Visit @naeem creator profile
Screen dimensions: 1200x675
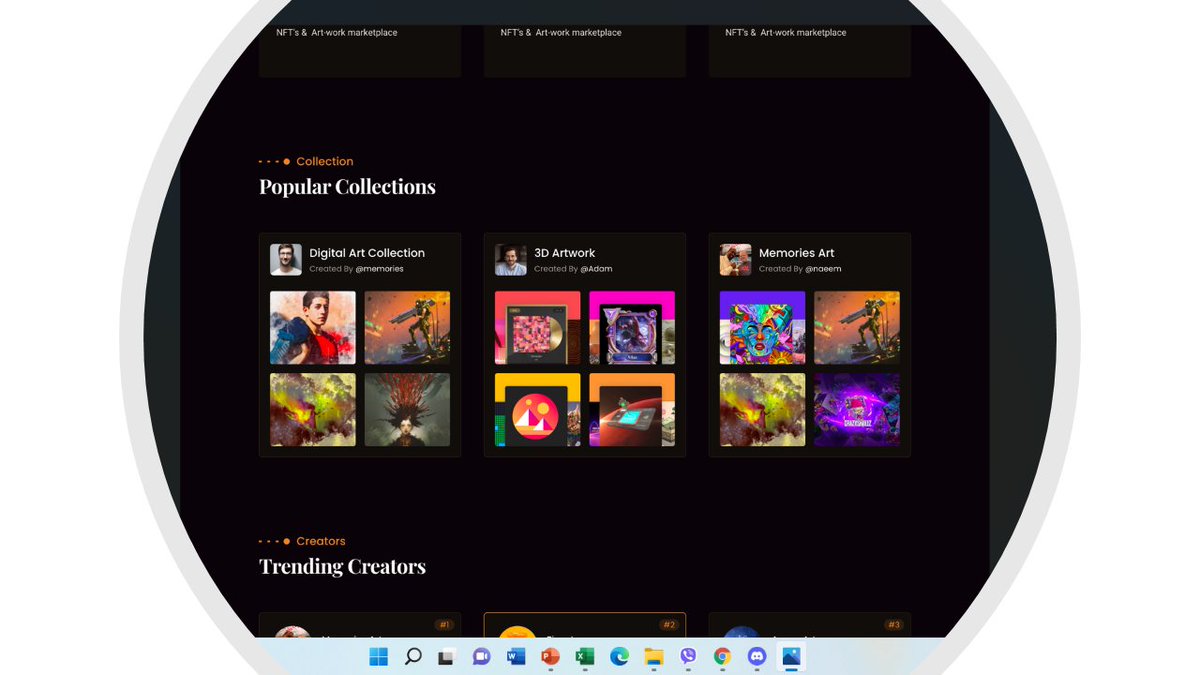coord(823,269)
